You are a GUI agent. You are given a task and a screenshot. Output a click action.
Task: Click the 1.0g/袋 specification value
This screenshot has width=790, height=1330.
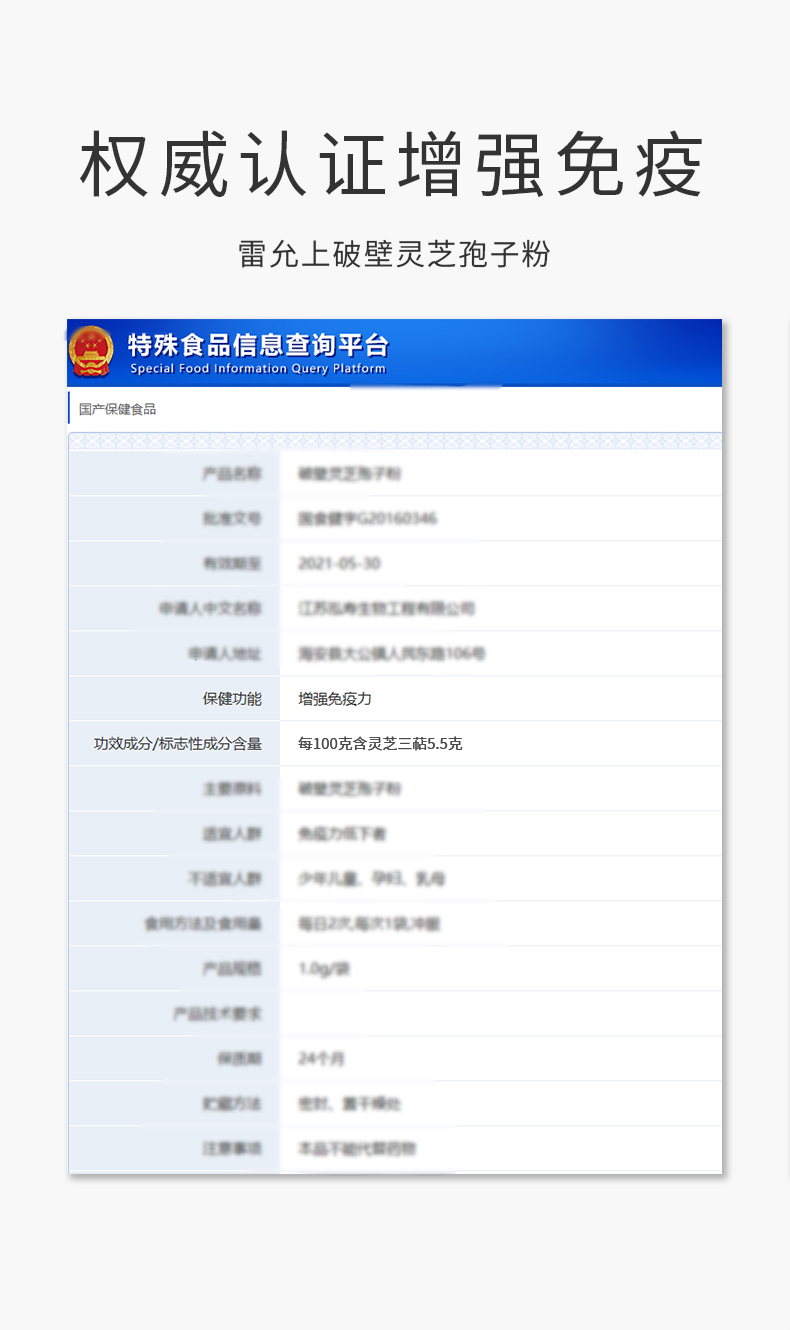324,969
